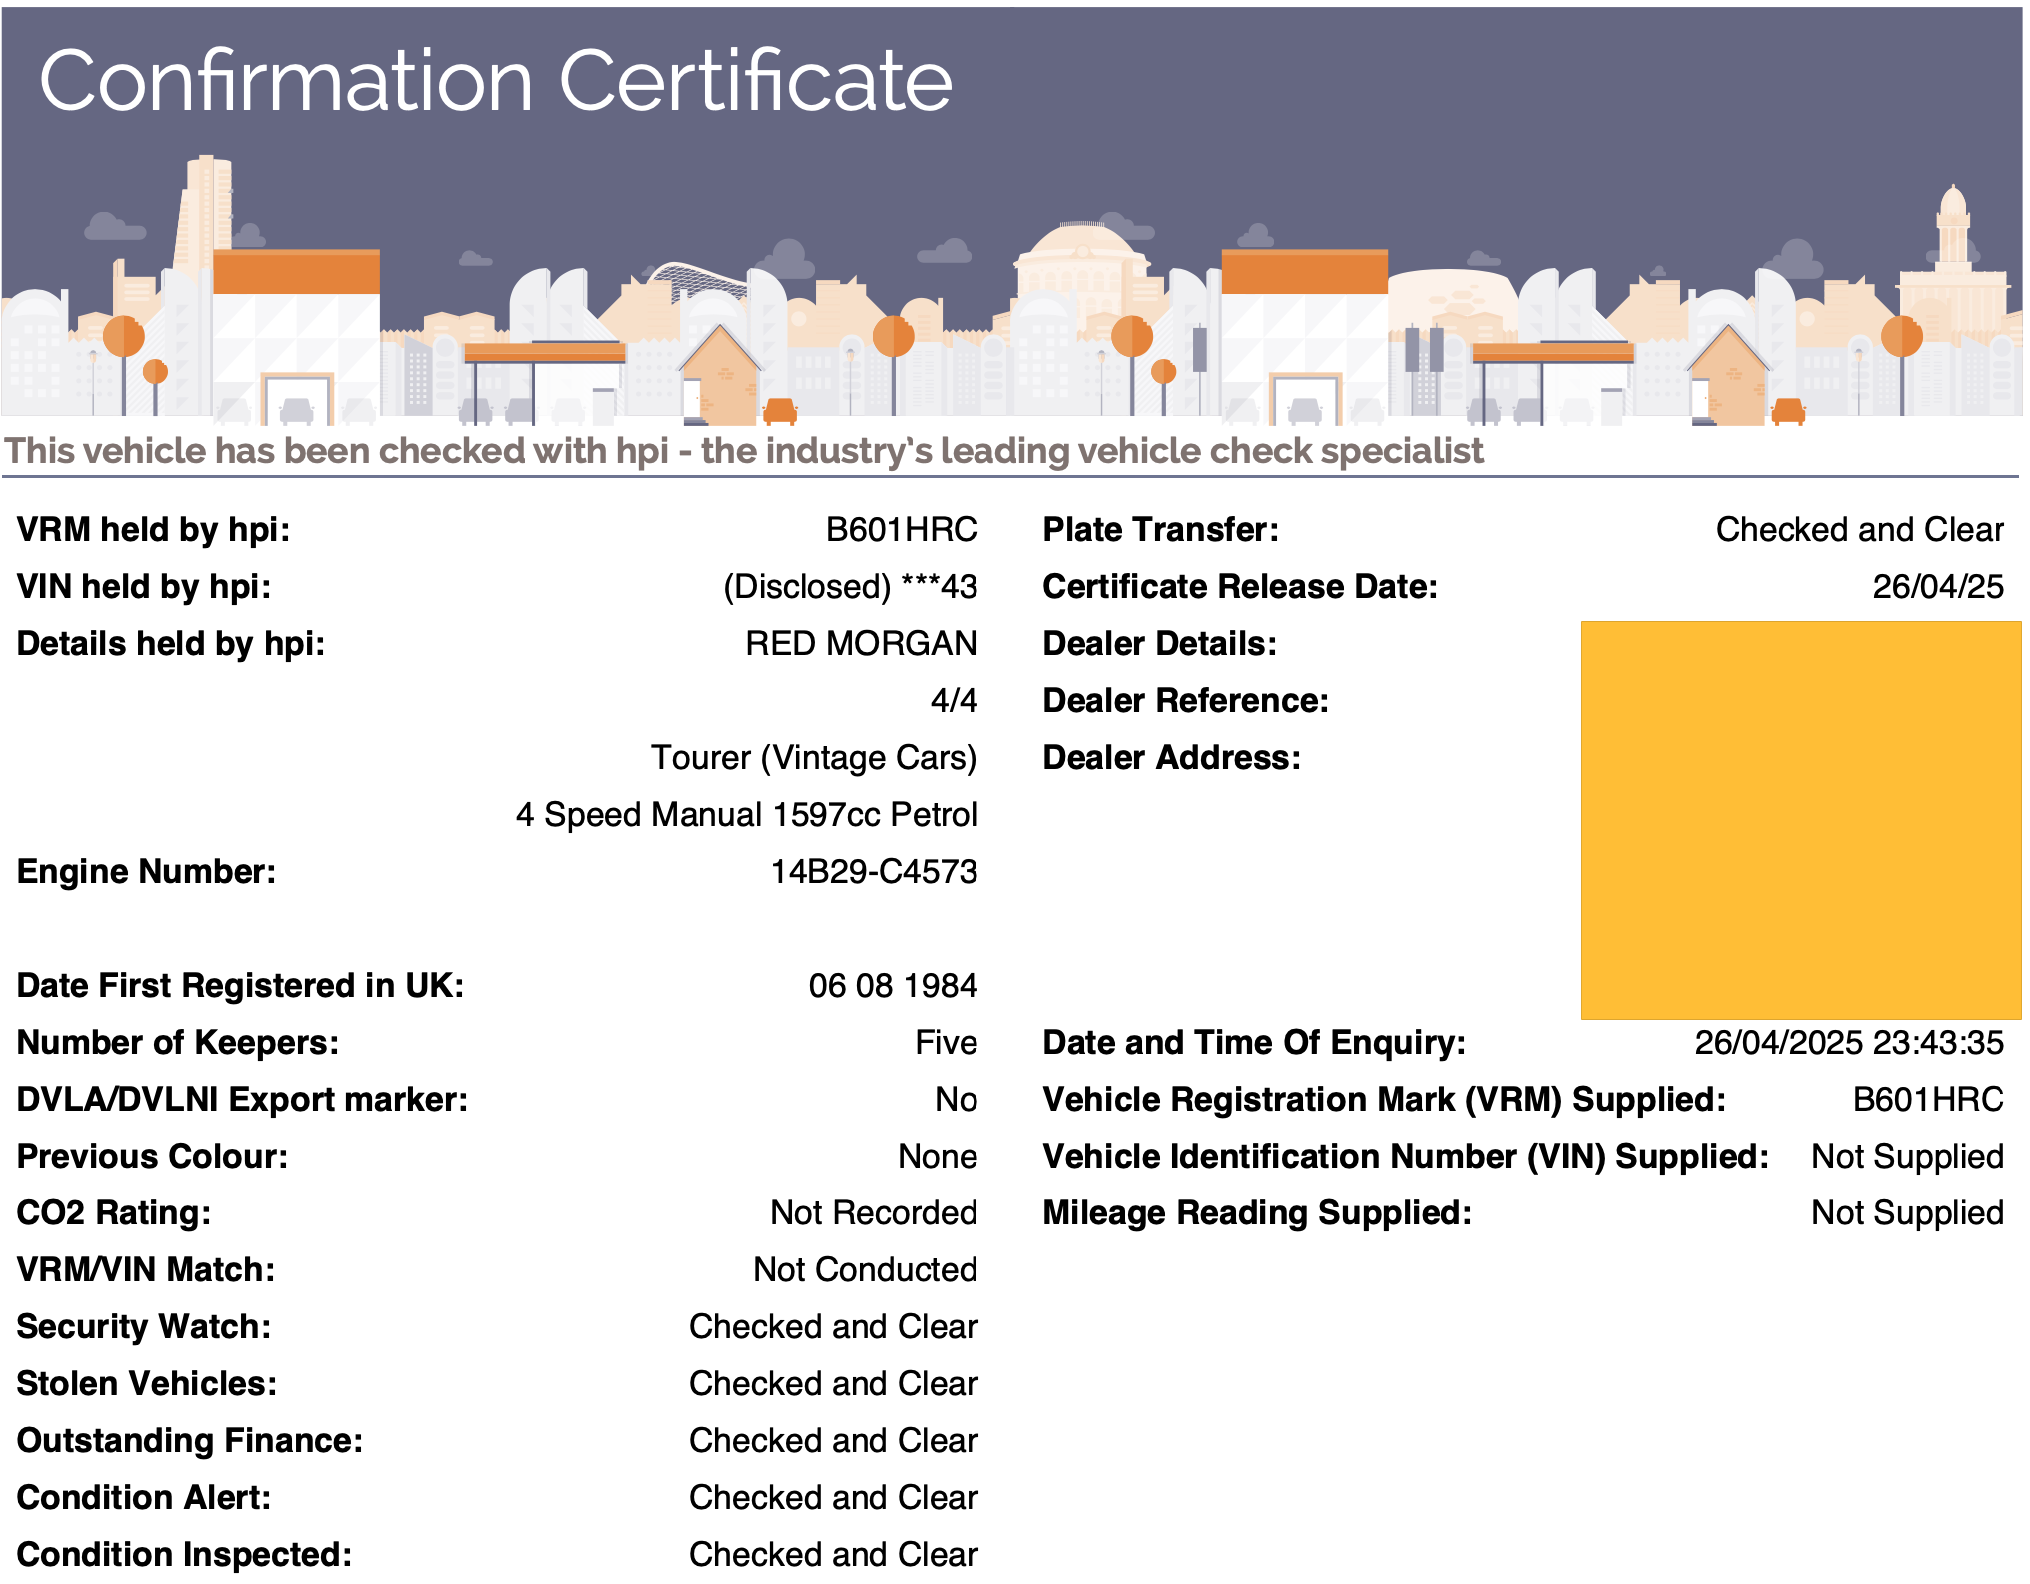Click the 'Stolen Vehicles:' label
This screenshot has height=1584, width=2030.
pos(147,1383)
